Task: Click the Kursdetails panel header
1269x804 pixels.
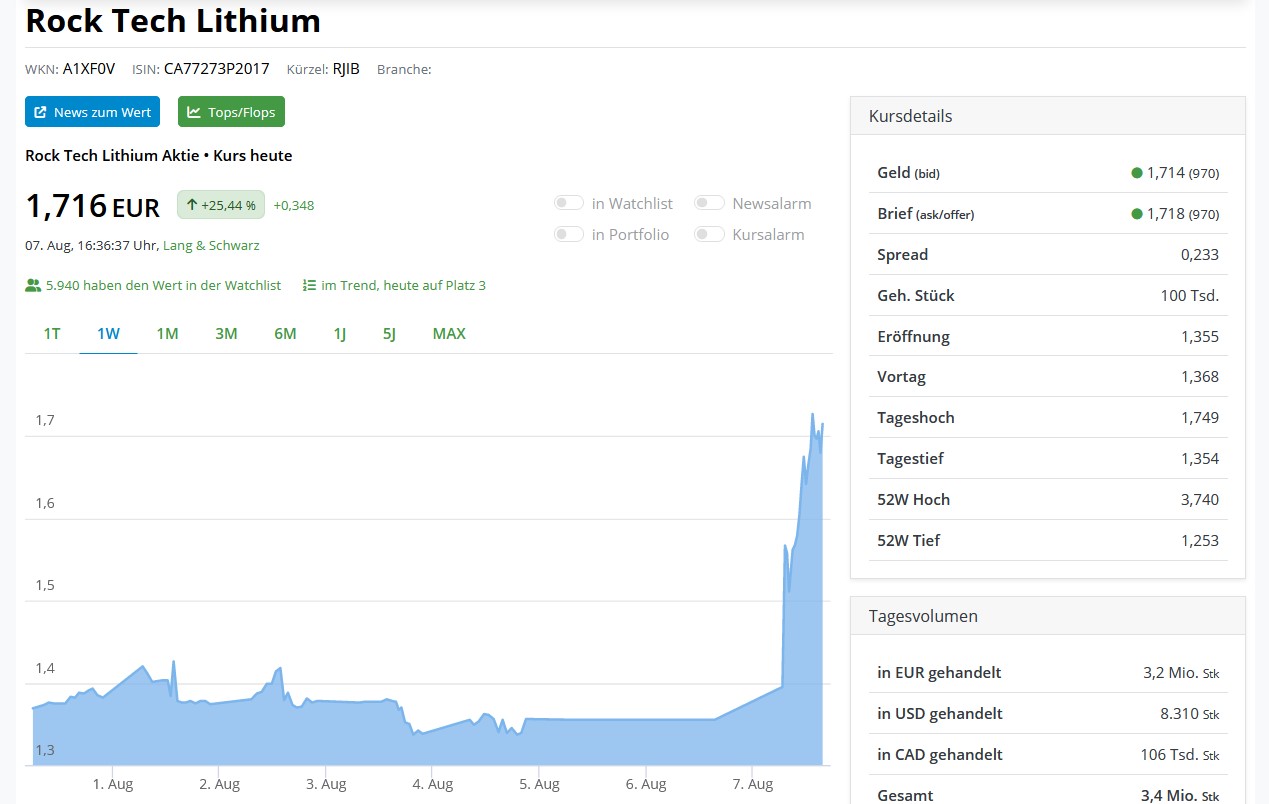Action: 1047,116
